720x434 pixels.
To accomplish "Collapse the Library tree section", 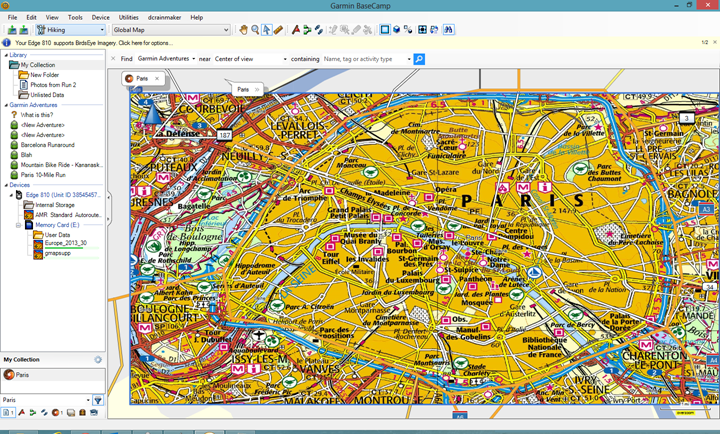I will click(x=6, y=55).
